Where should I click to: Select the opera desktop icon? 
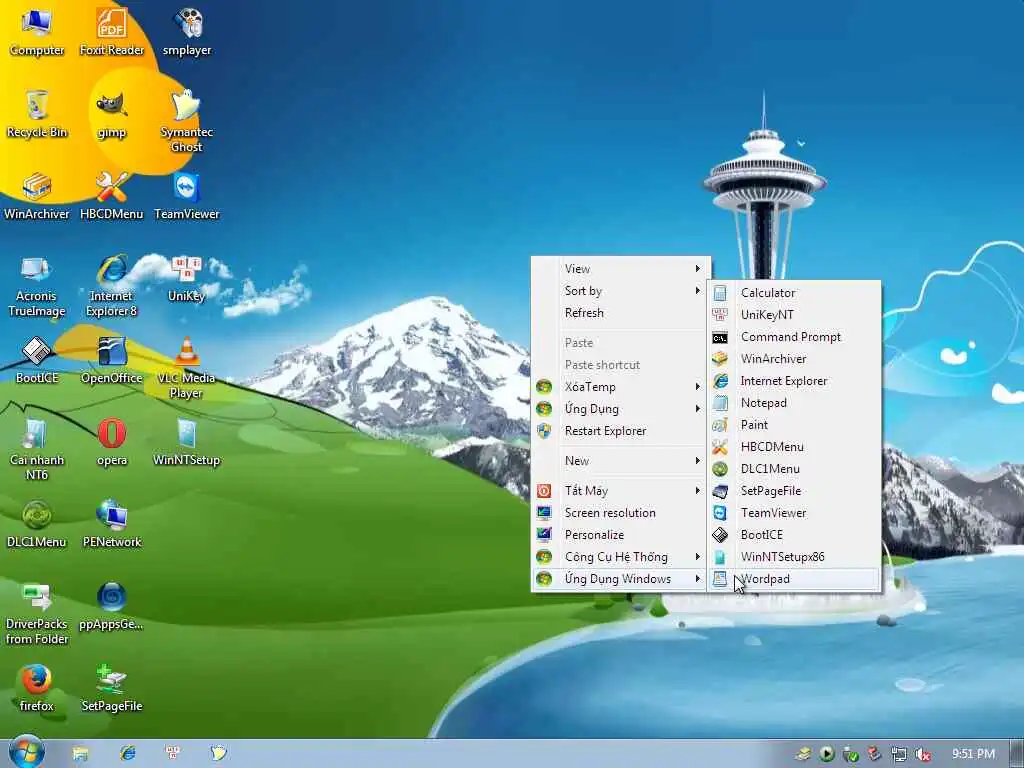pyautogui.click(x=112, y=442)
